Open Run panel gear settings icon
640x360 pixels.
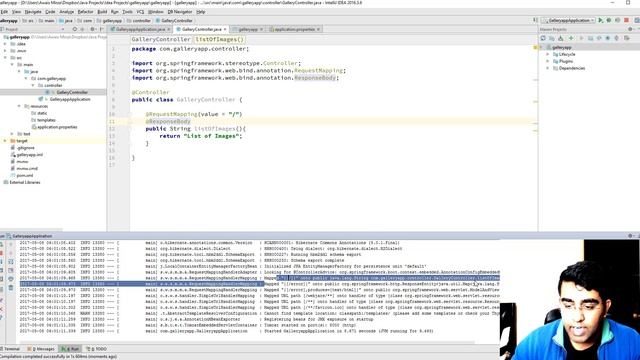coord(630,236)
